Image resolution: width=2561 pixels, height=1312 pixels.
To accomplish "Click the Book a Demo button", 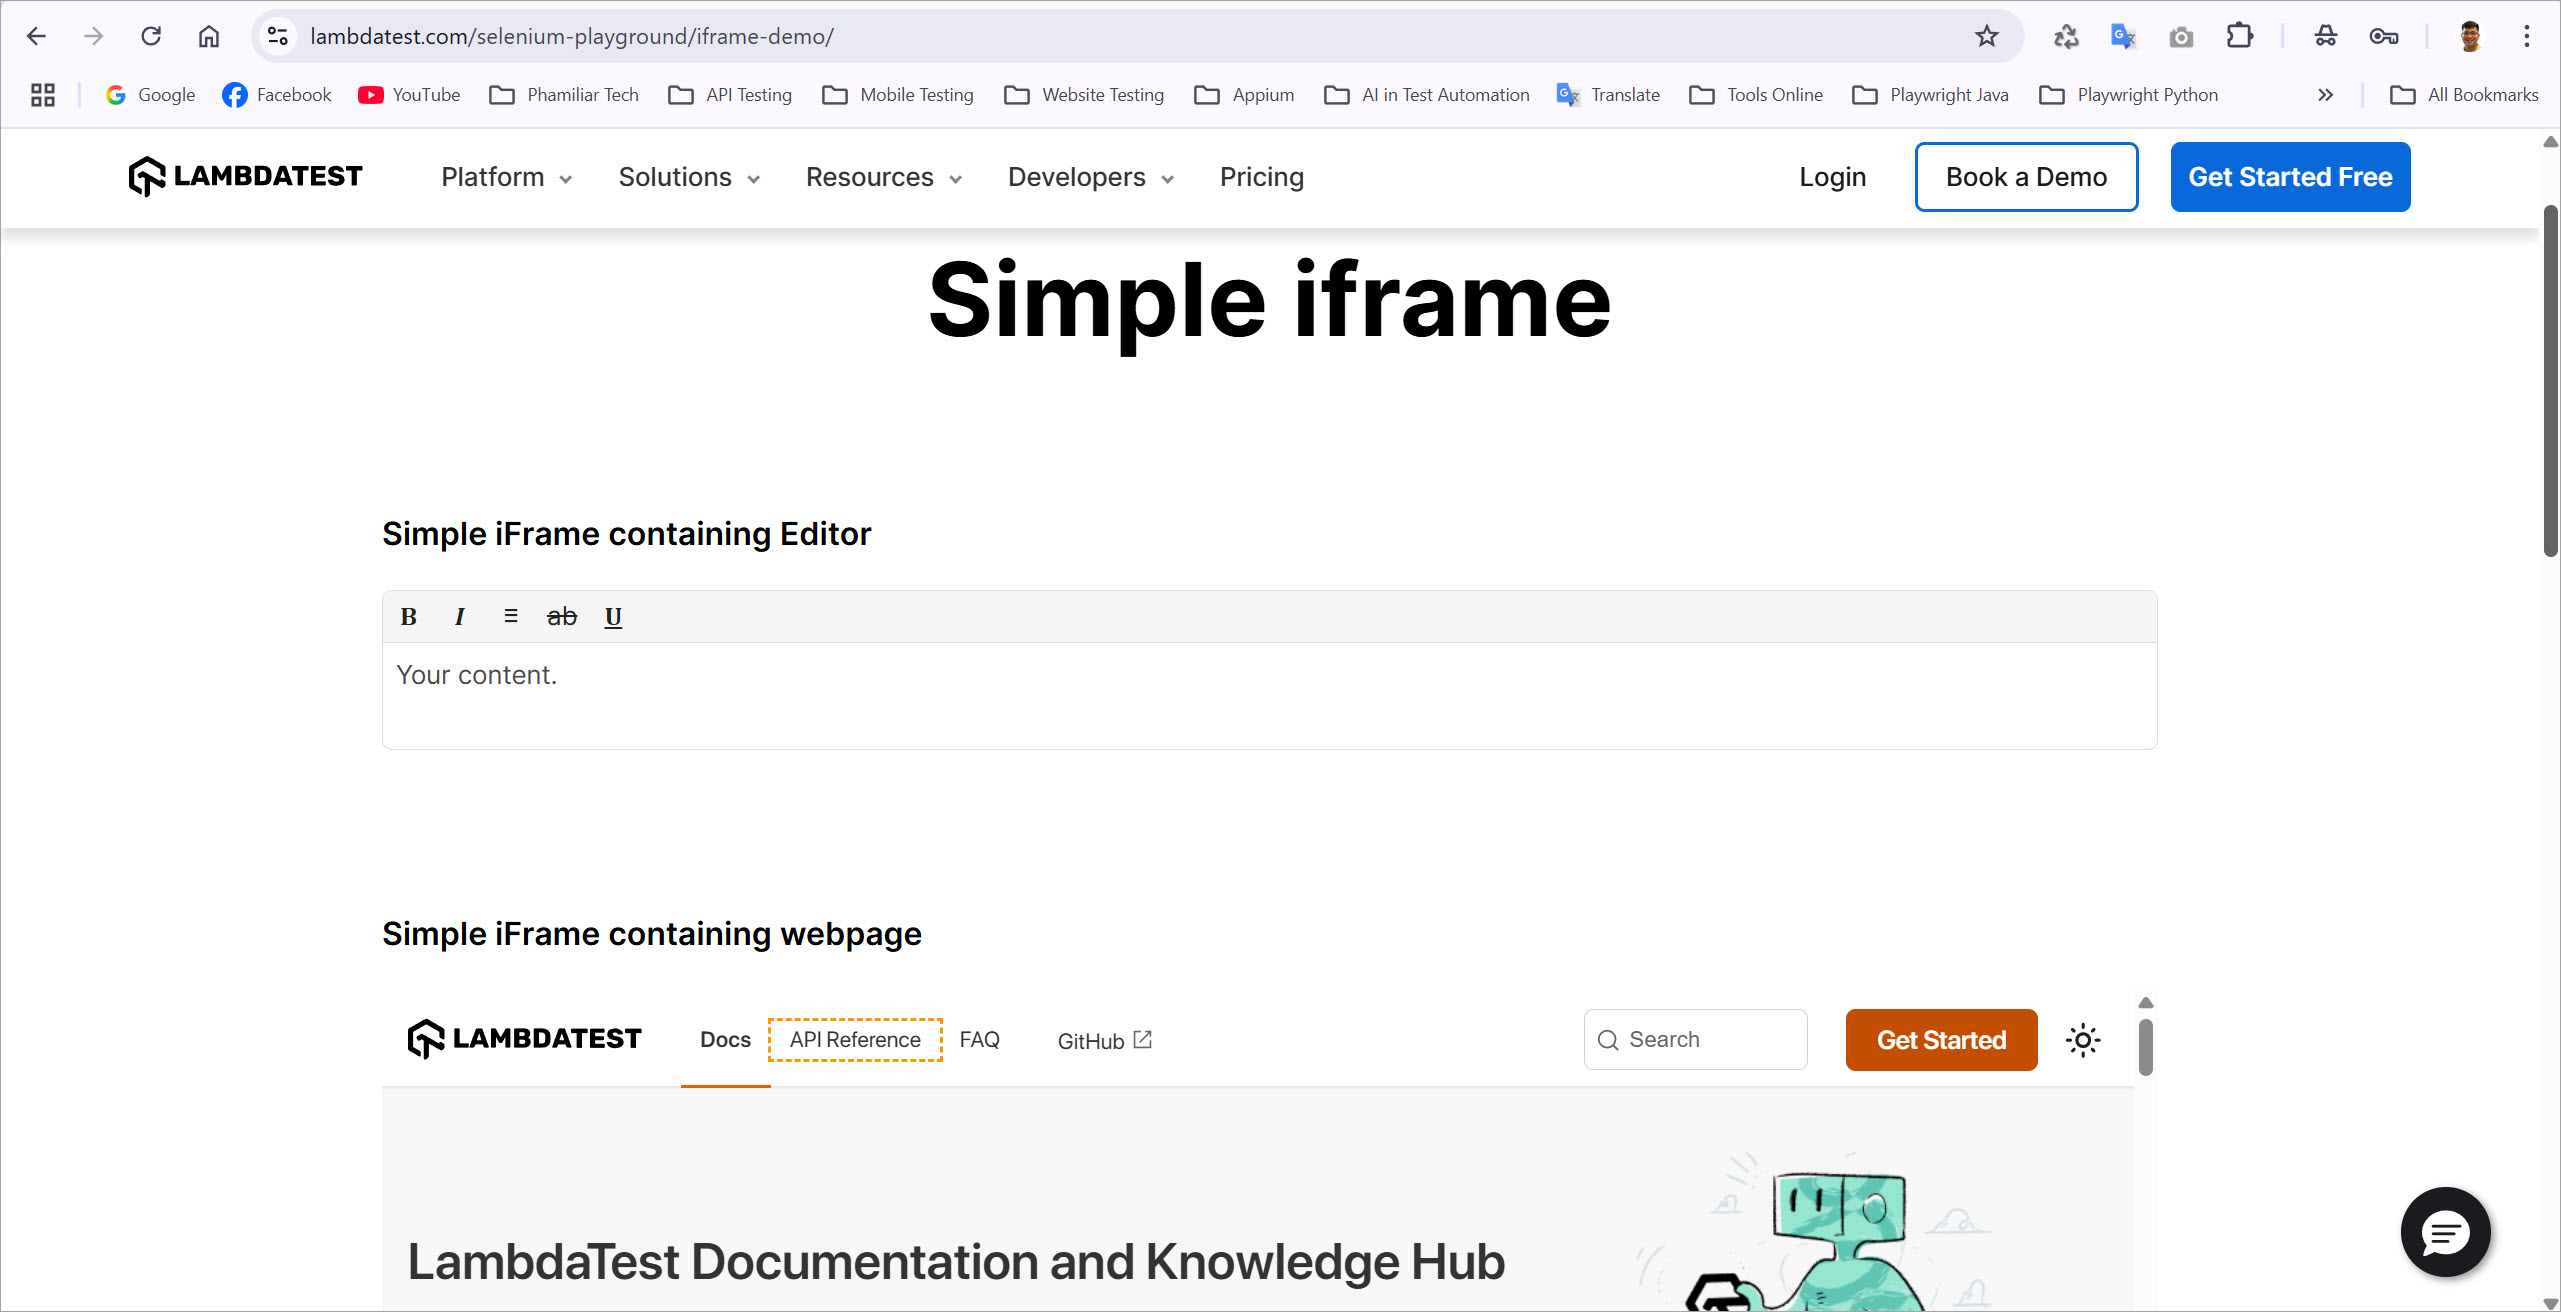I will (2026, 177).
